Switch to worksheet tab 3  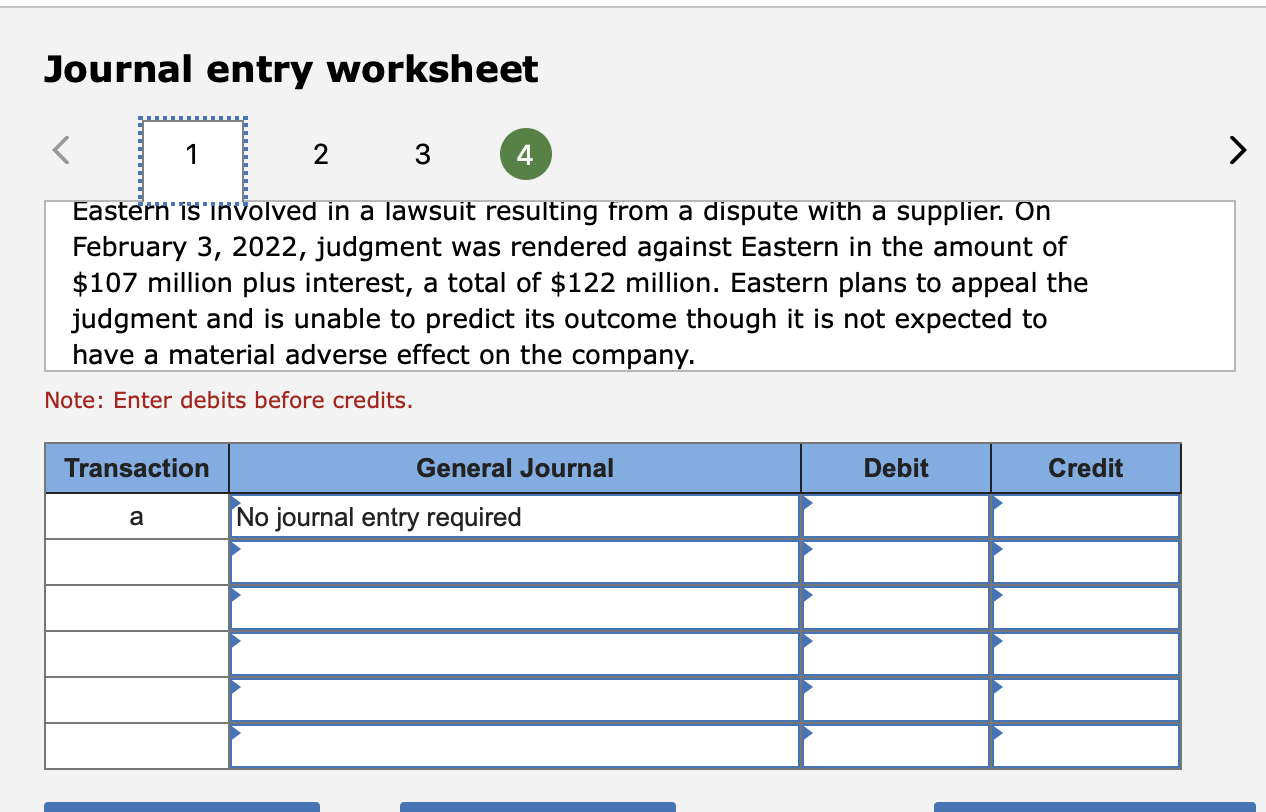coord(422,155)
